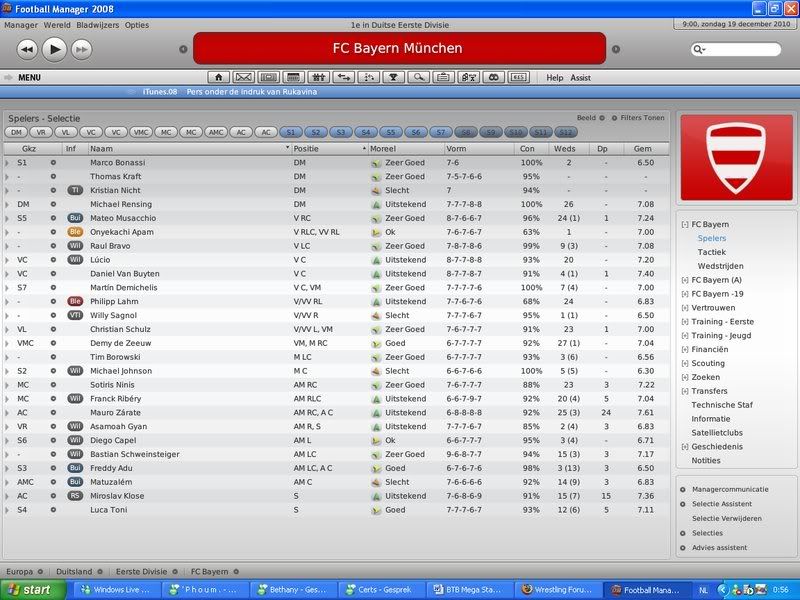Toggle the selection dot for Daniel Van Buyten
Screen dimensions: 800x600
point(53,274)
